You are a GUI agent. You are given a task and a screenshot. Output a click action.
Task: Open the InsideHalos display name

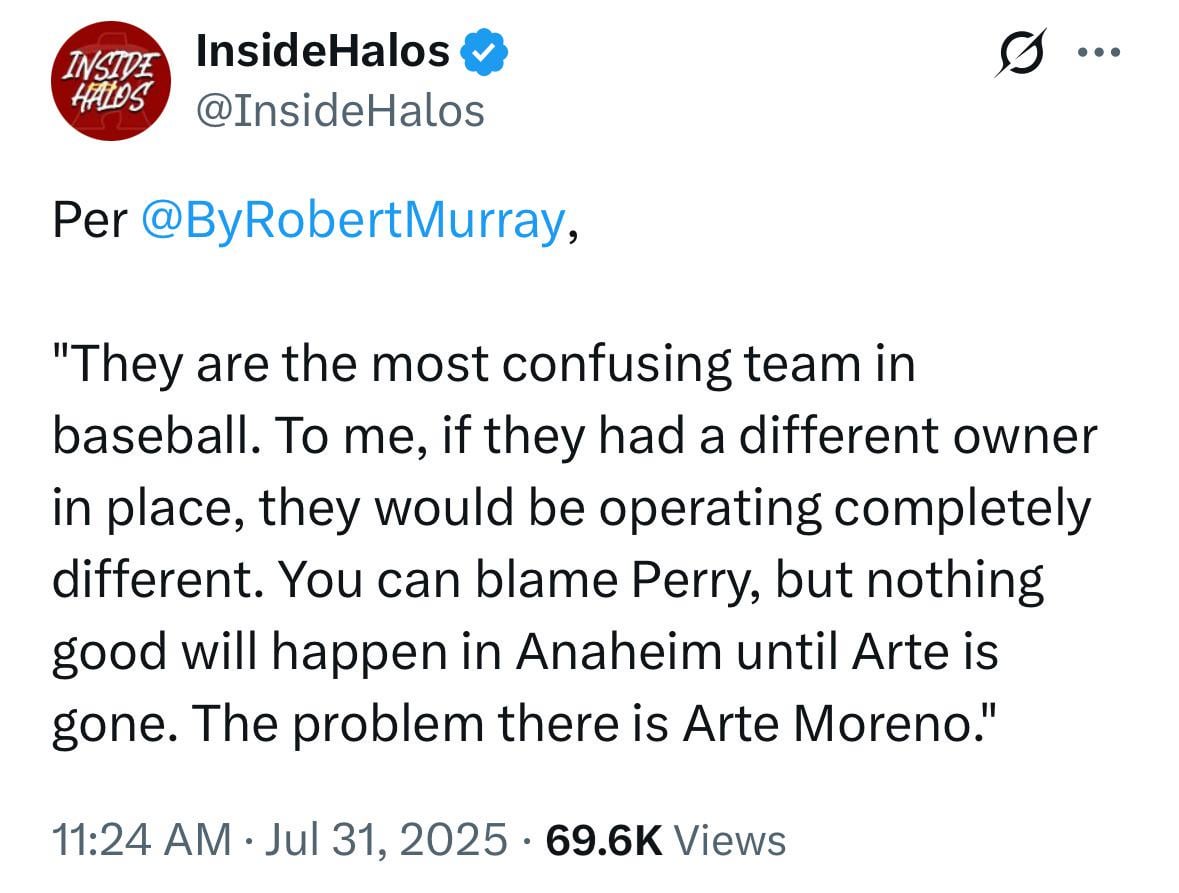[x=322, y=50]
